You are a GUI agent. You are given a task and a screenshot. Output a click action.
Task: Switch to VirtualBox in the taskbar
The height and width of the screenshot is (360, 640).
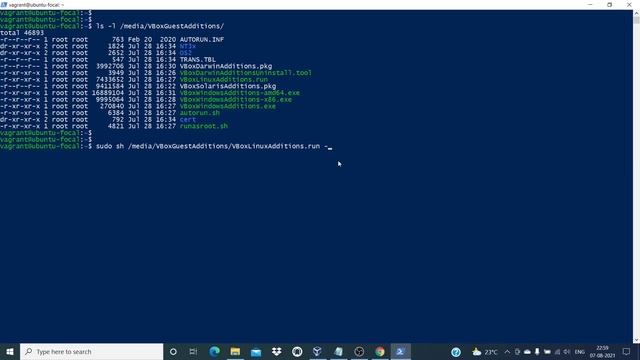coord(318,351)
